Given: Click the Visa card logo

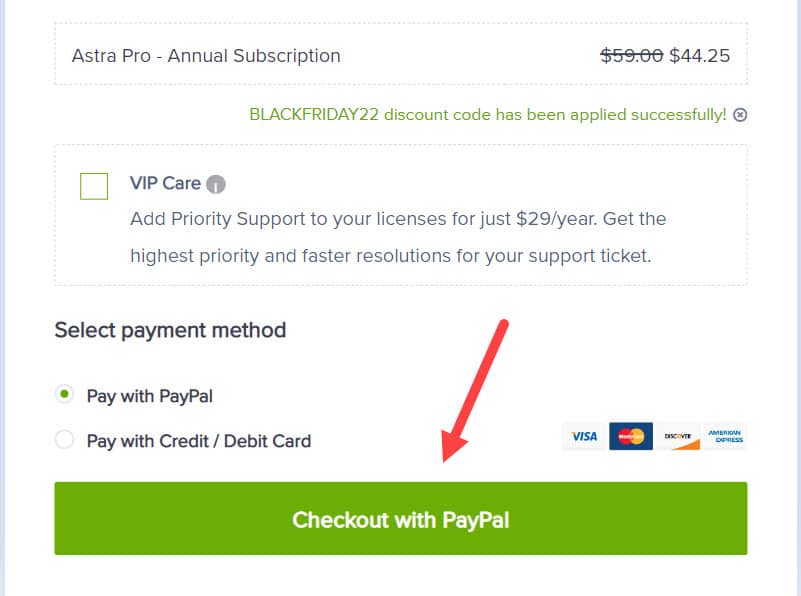Looking at the screenshot, I should coord(584,436).
